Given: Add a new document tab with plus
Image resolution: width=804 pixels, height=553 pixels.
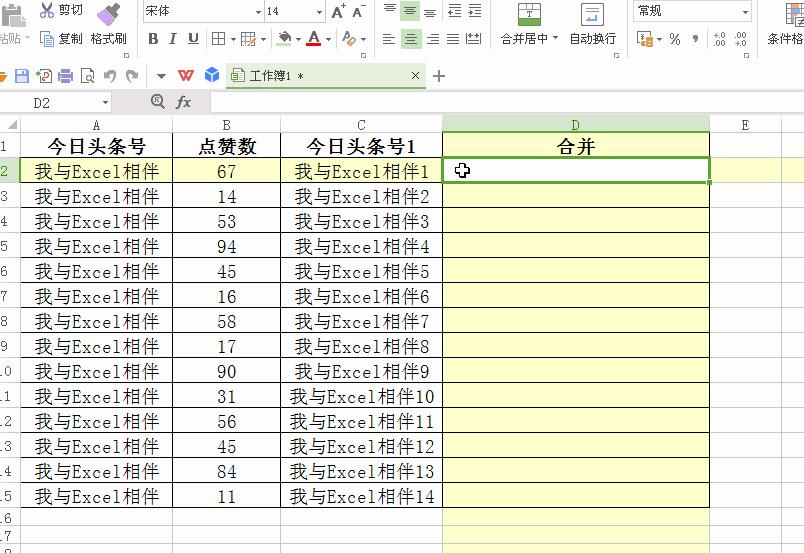Looking at the screenshot, I should click(438, 76).
